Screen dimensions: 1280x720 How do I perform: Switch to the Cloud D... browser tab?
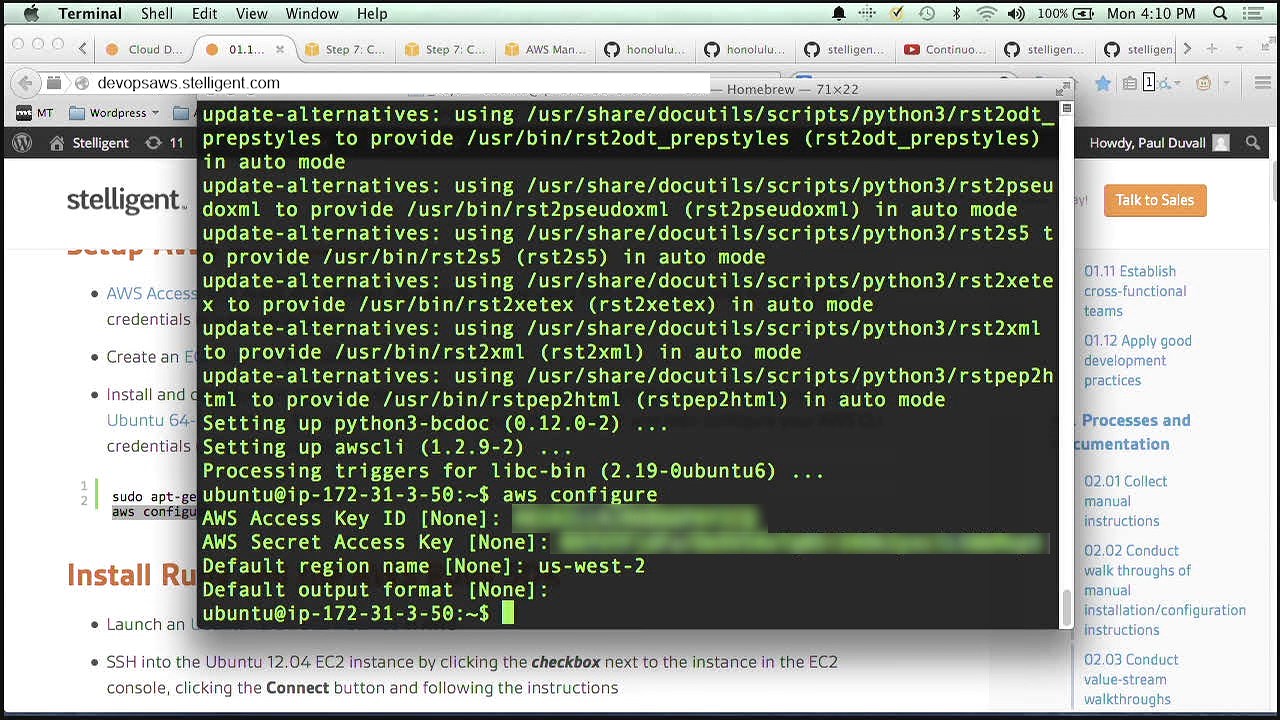[x=145, y=49]
